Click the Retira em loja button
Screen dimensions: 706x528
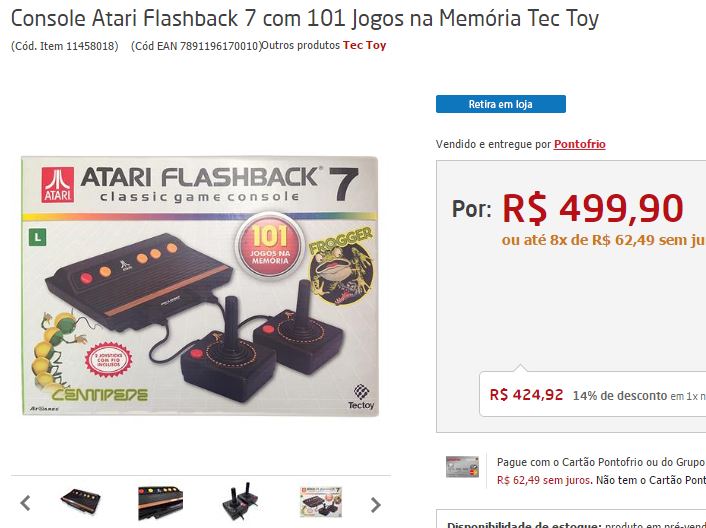pos(501,104)
